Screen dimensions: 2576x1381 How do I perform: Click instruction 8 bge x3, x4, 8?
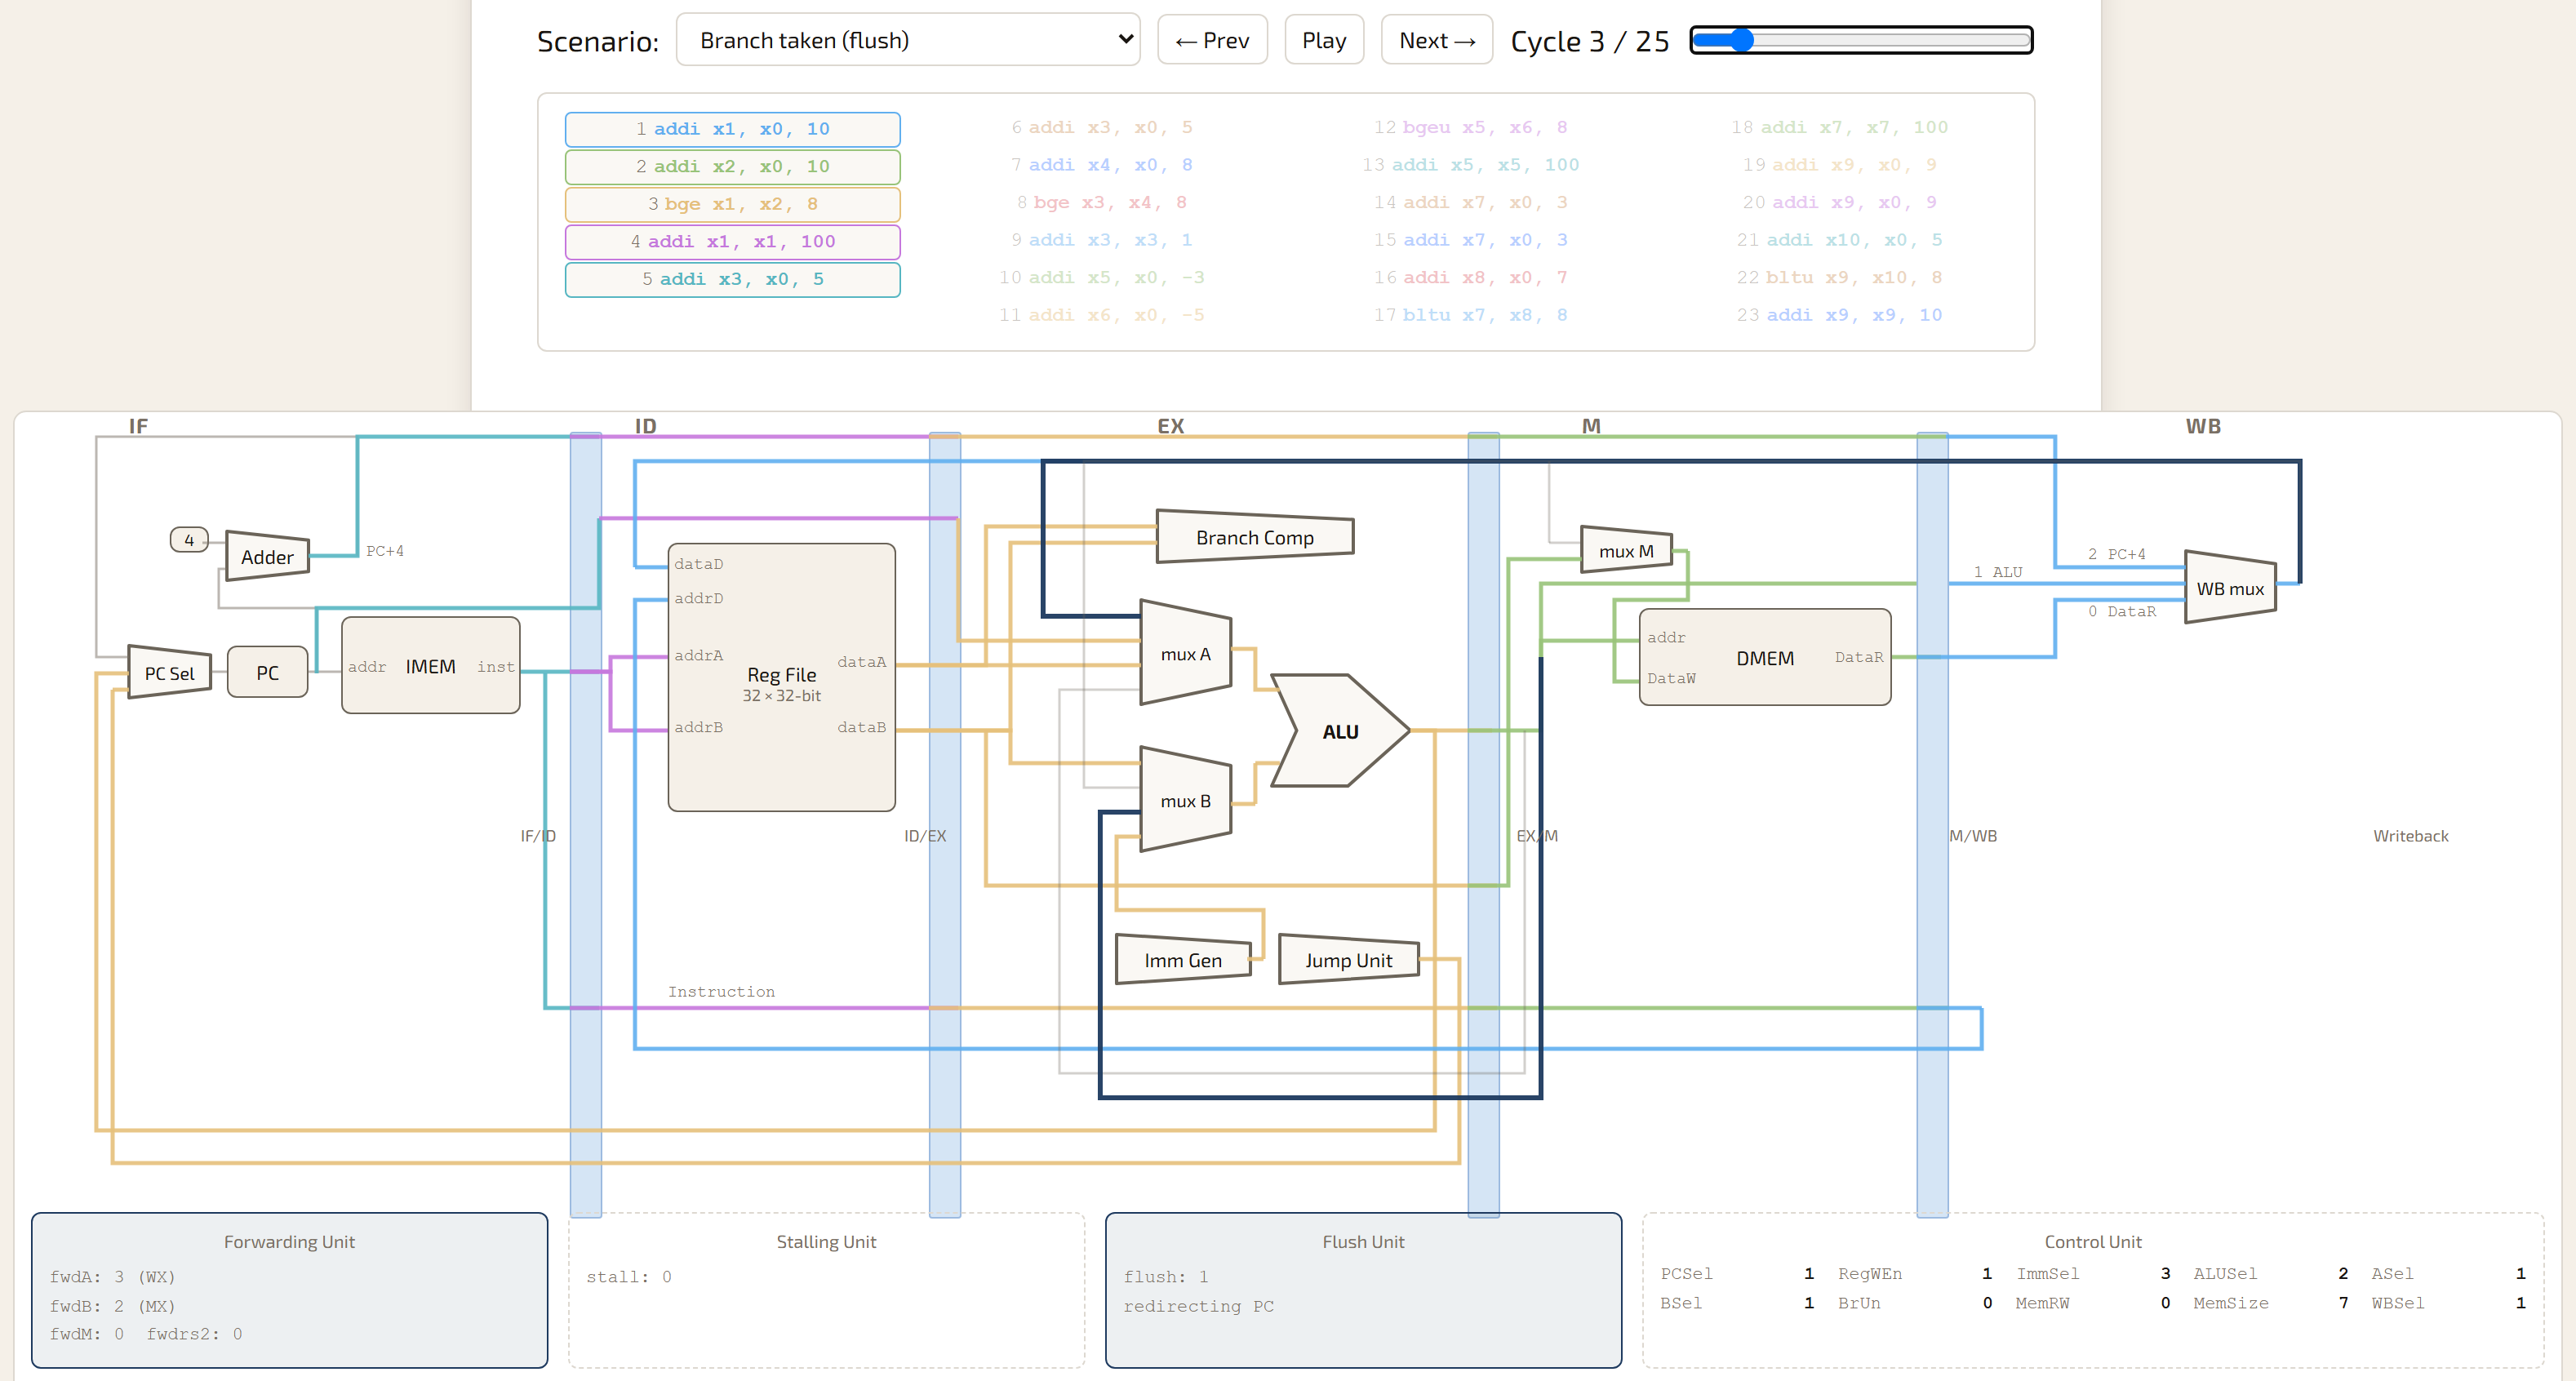(x=1101, y=202)
